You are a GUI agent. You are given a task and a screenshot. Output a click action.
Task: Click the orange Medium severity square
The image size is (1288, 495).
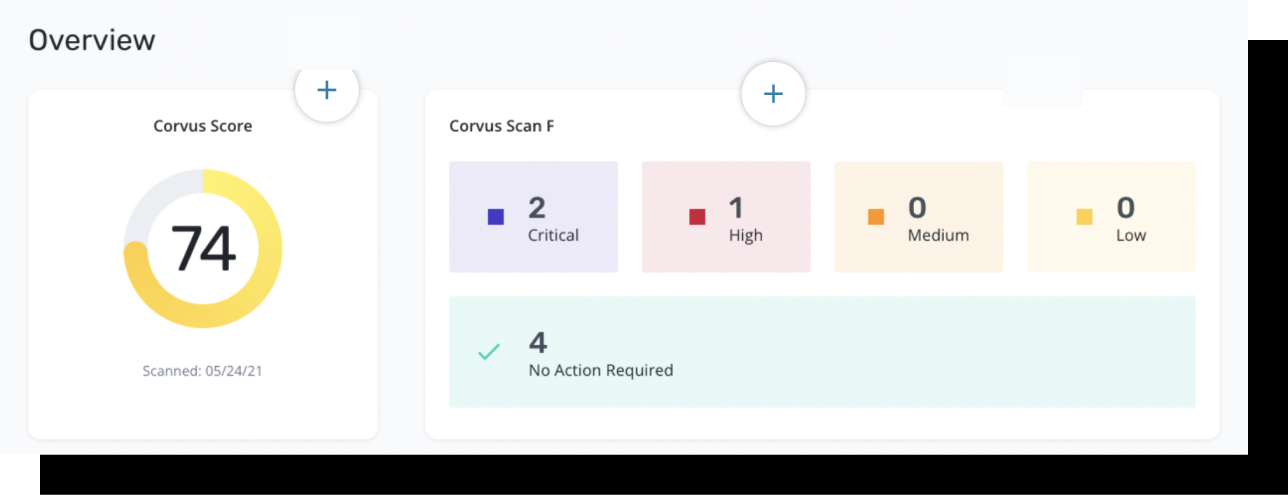pyautogui.click(x=876, y=216)
